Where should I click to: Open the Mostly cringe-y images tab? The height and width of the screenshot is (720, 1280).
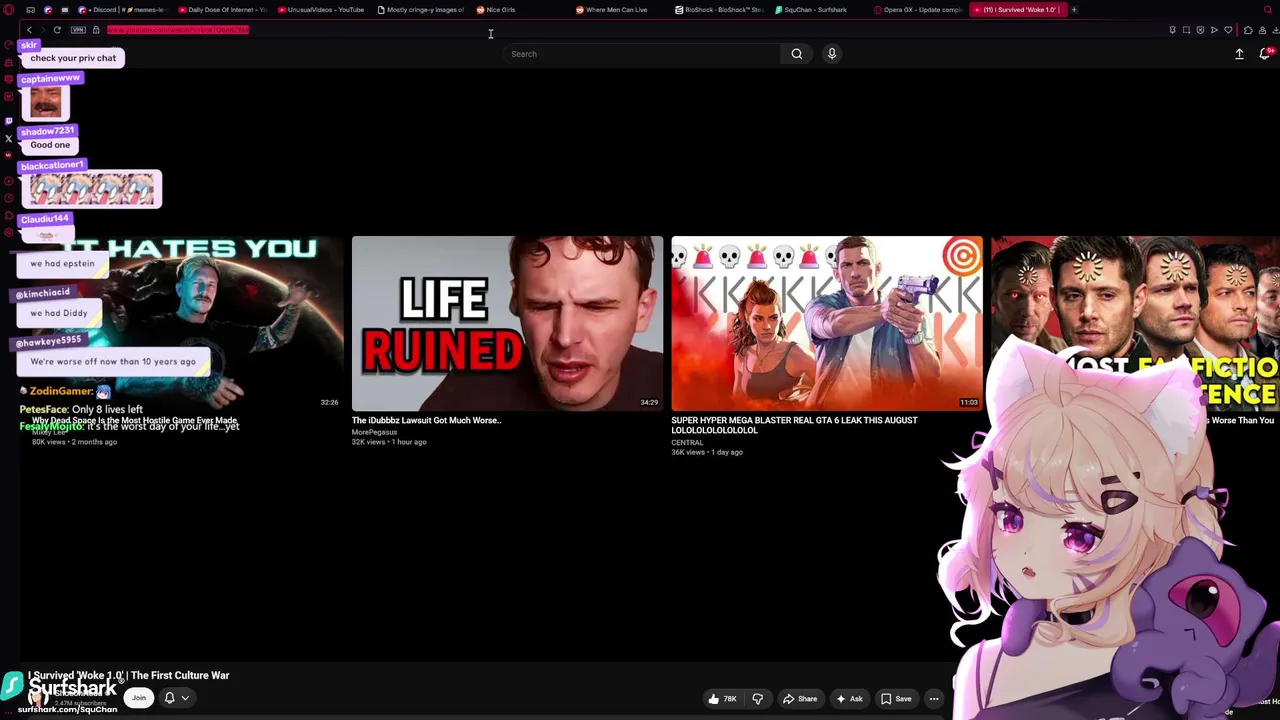(421, 10)
